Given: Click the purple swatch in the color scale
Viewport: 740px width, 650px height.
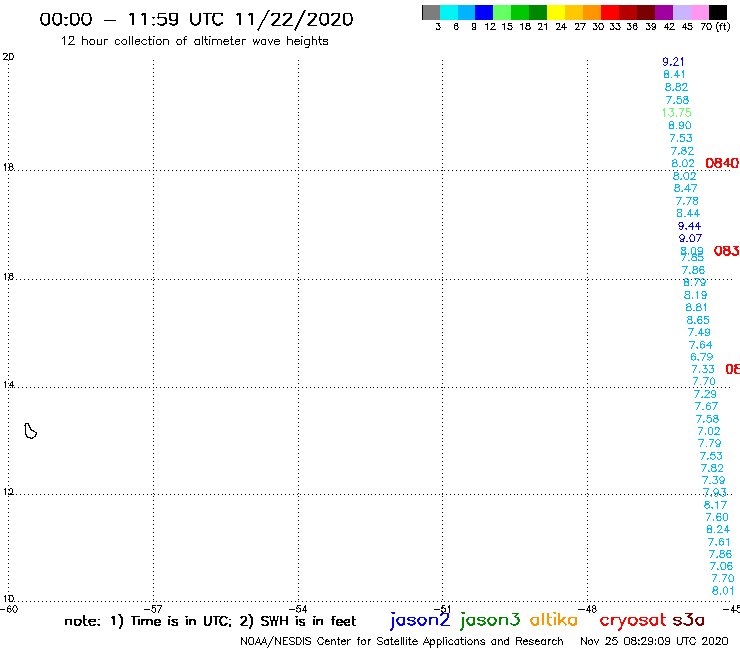Looking at the screenshot, I should pyautogui.click(x=664, y=12).
